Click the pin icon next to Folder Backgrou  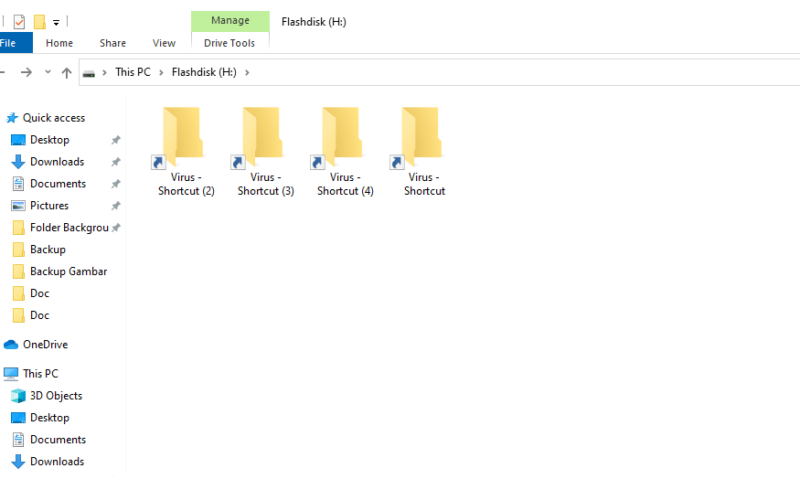pyautogui.click(x=116, y=228)
